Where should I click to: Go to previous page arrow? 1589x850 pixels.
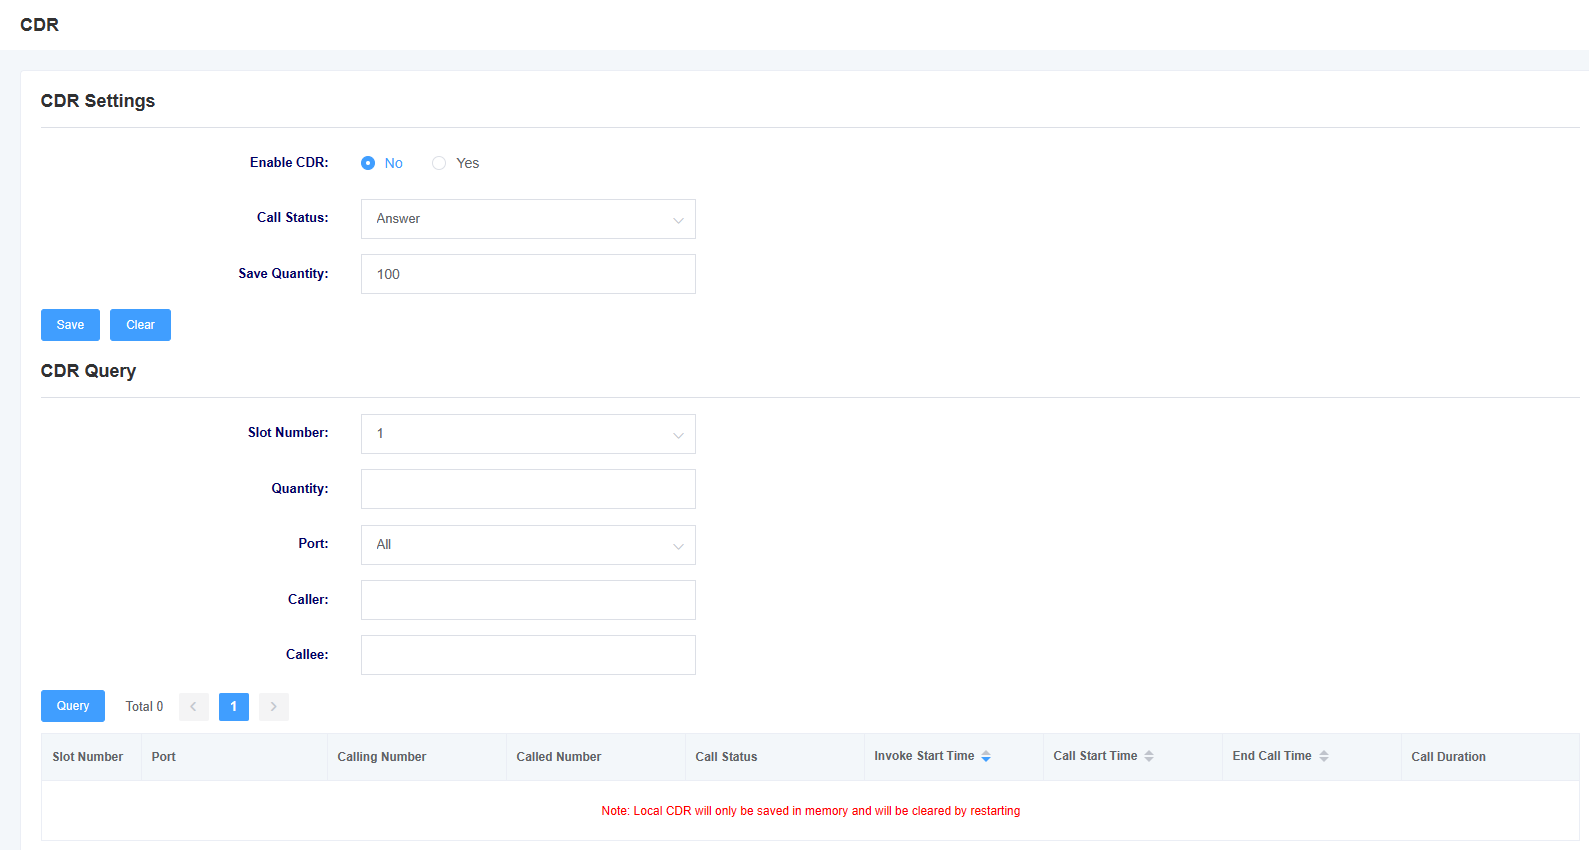(194, 707)
